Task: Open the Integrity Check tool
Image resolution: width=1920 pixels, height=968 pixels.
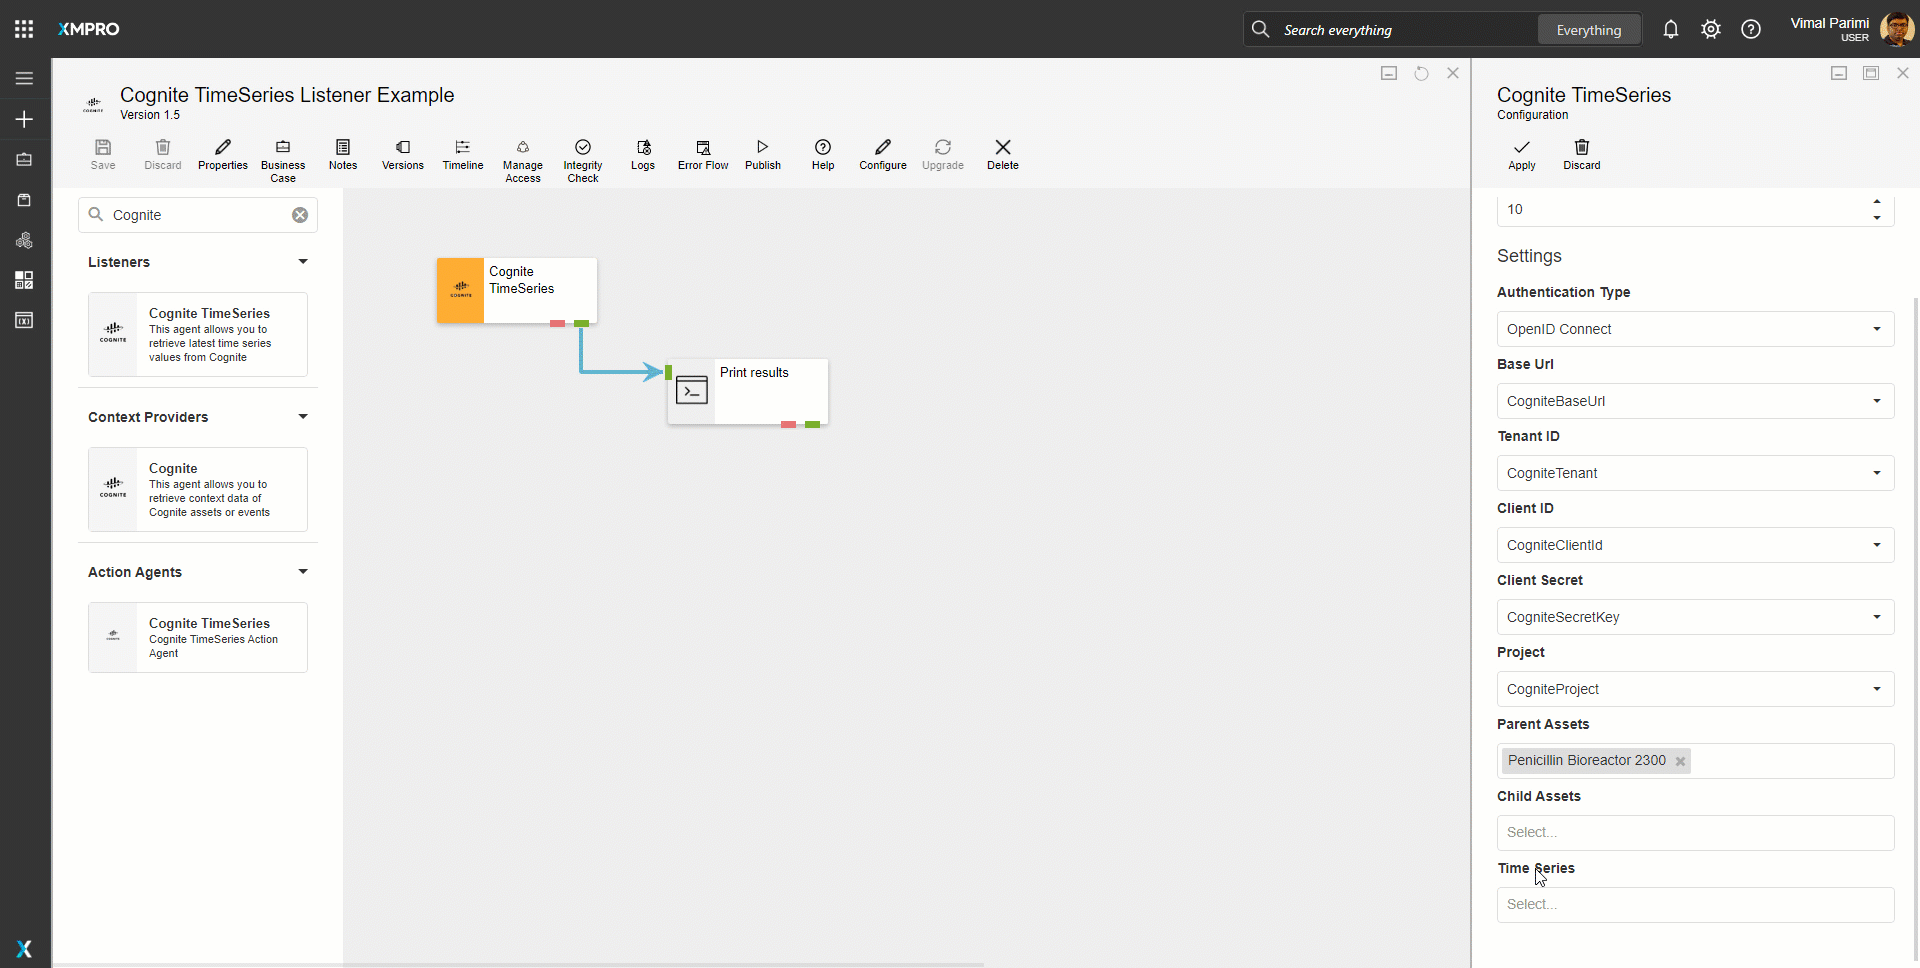Action: [x=582, y=160]
